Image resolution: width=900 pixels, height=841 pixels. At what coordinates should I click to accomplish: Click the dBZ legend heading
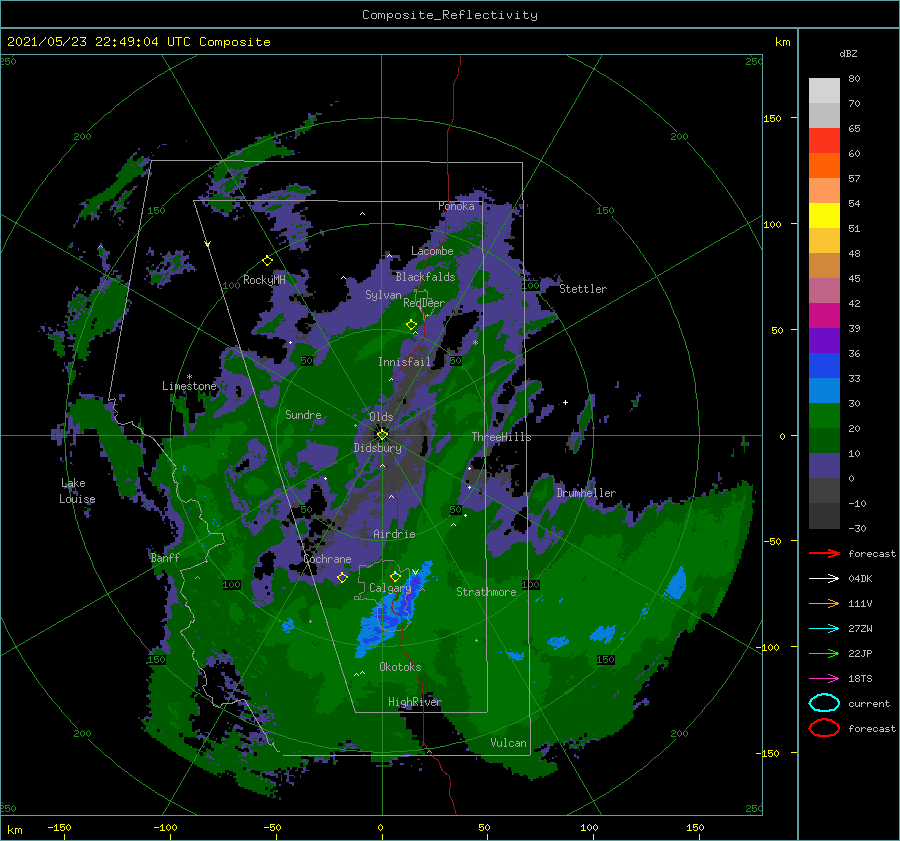tap(848, 53)
